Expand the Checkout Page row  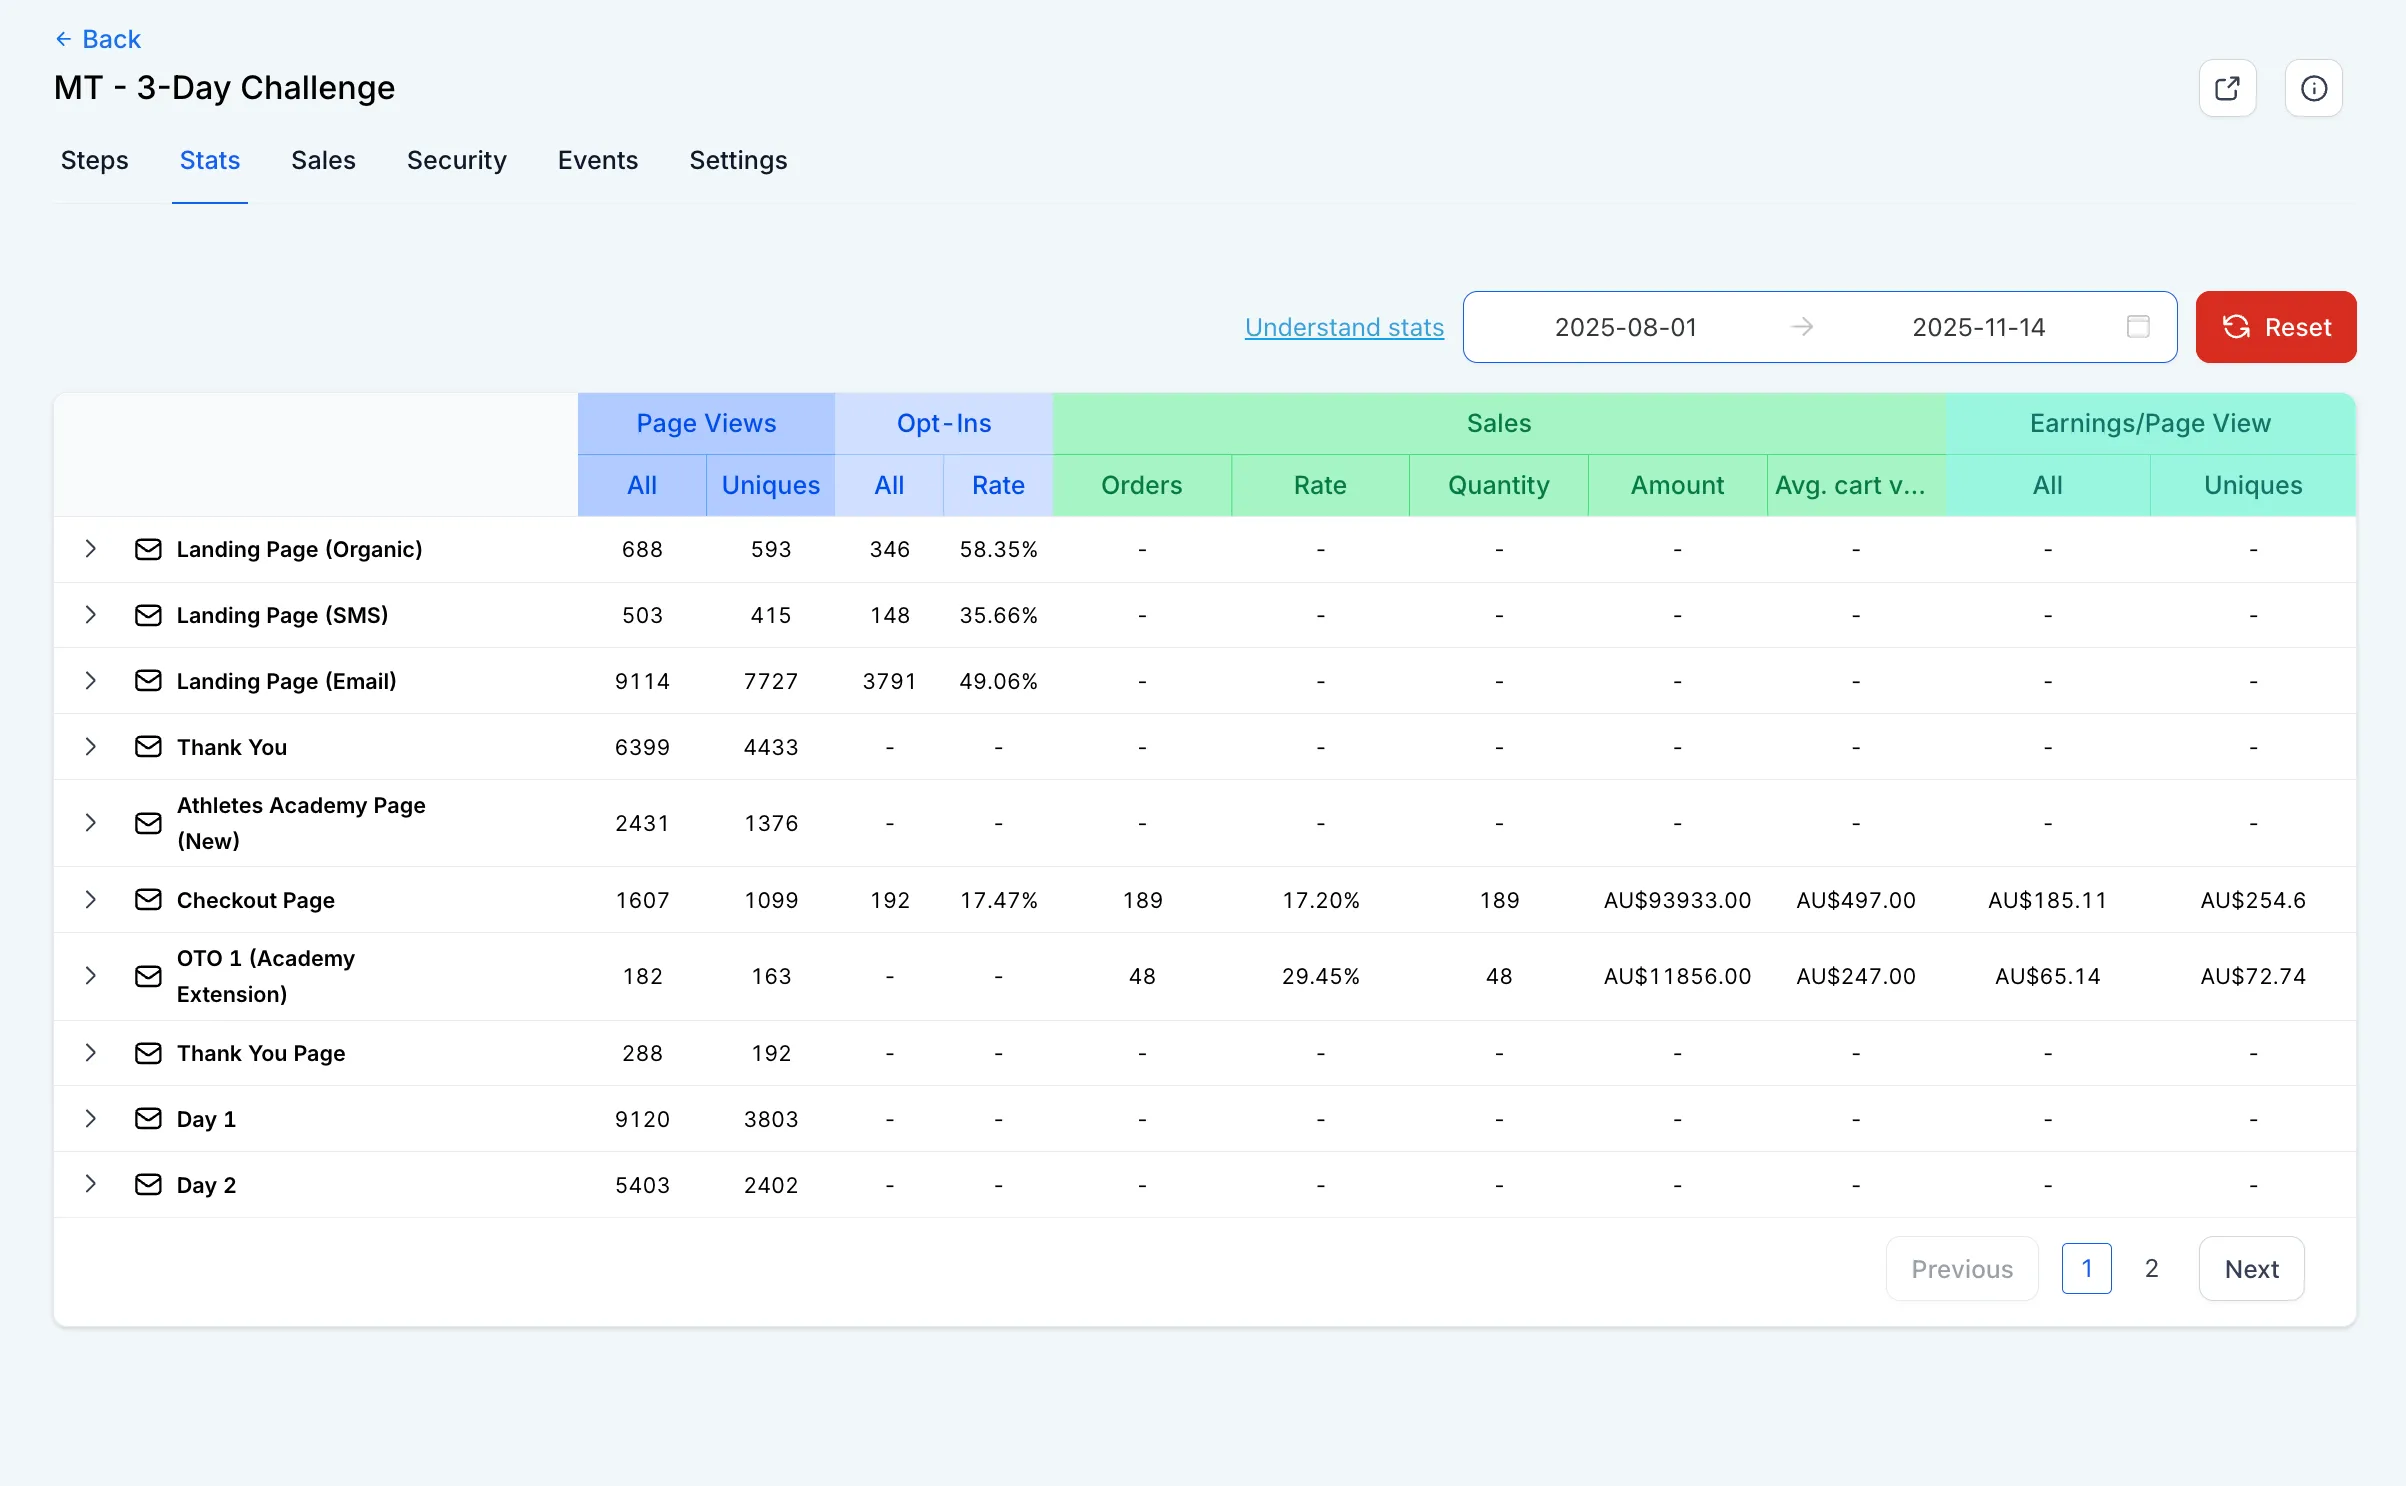tap(90, 900)
